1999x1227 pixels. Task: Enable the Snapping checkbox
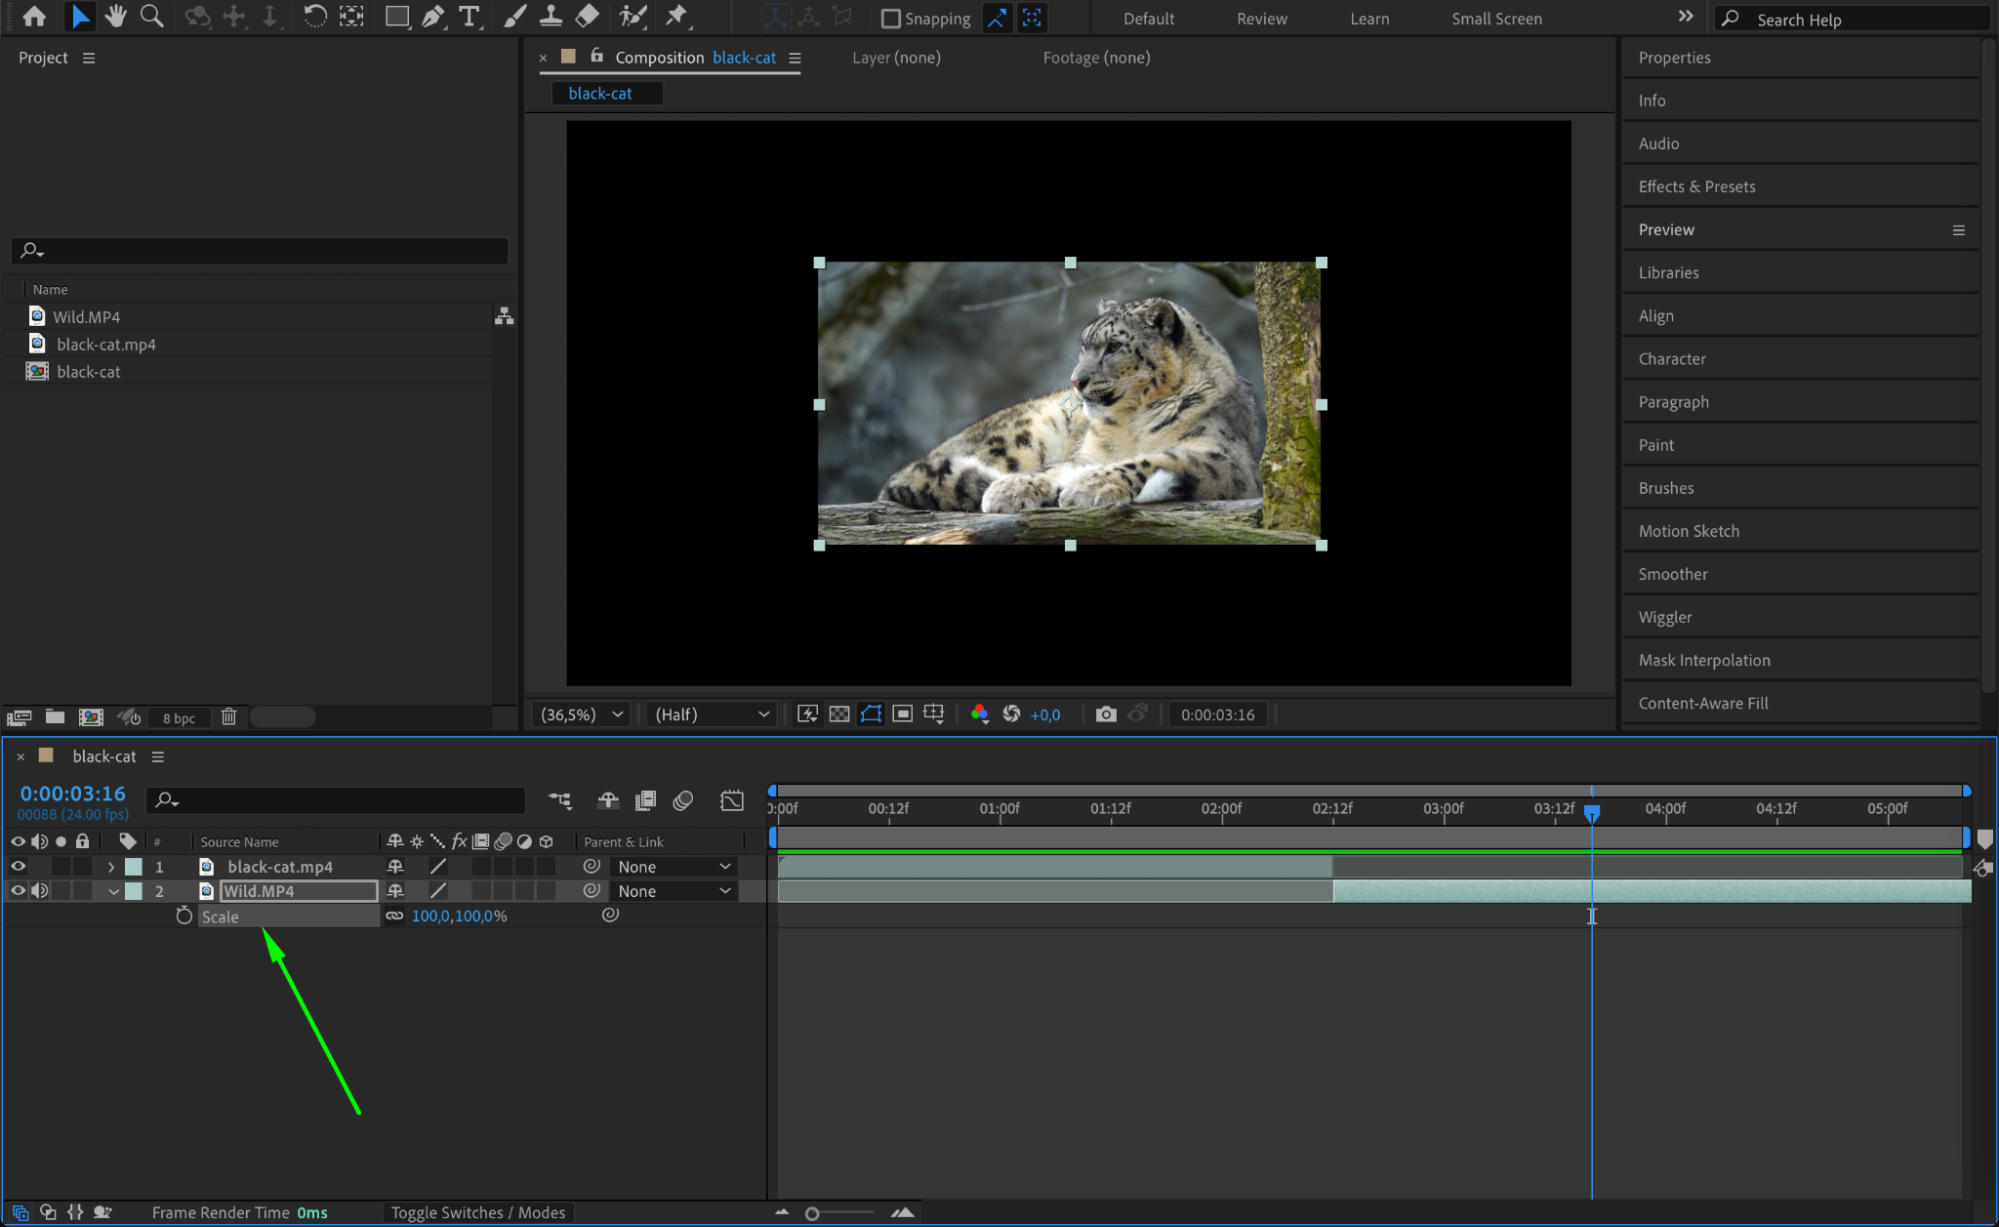point(890,19)
